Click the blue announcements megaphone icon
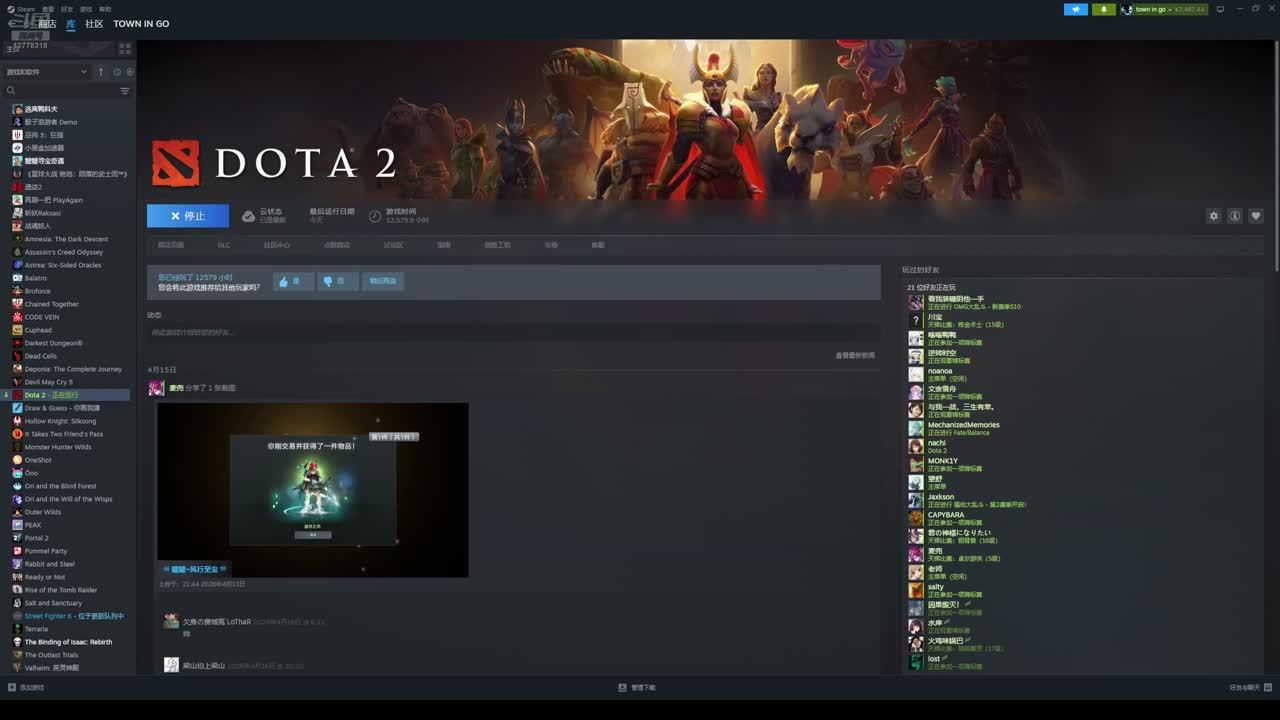Viewport: 1280px width, 720px height. tap(1076, 9)
